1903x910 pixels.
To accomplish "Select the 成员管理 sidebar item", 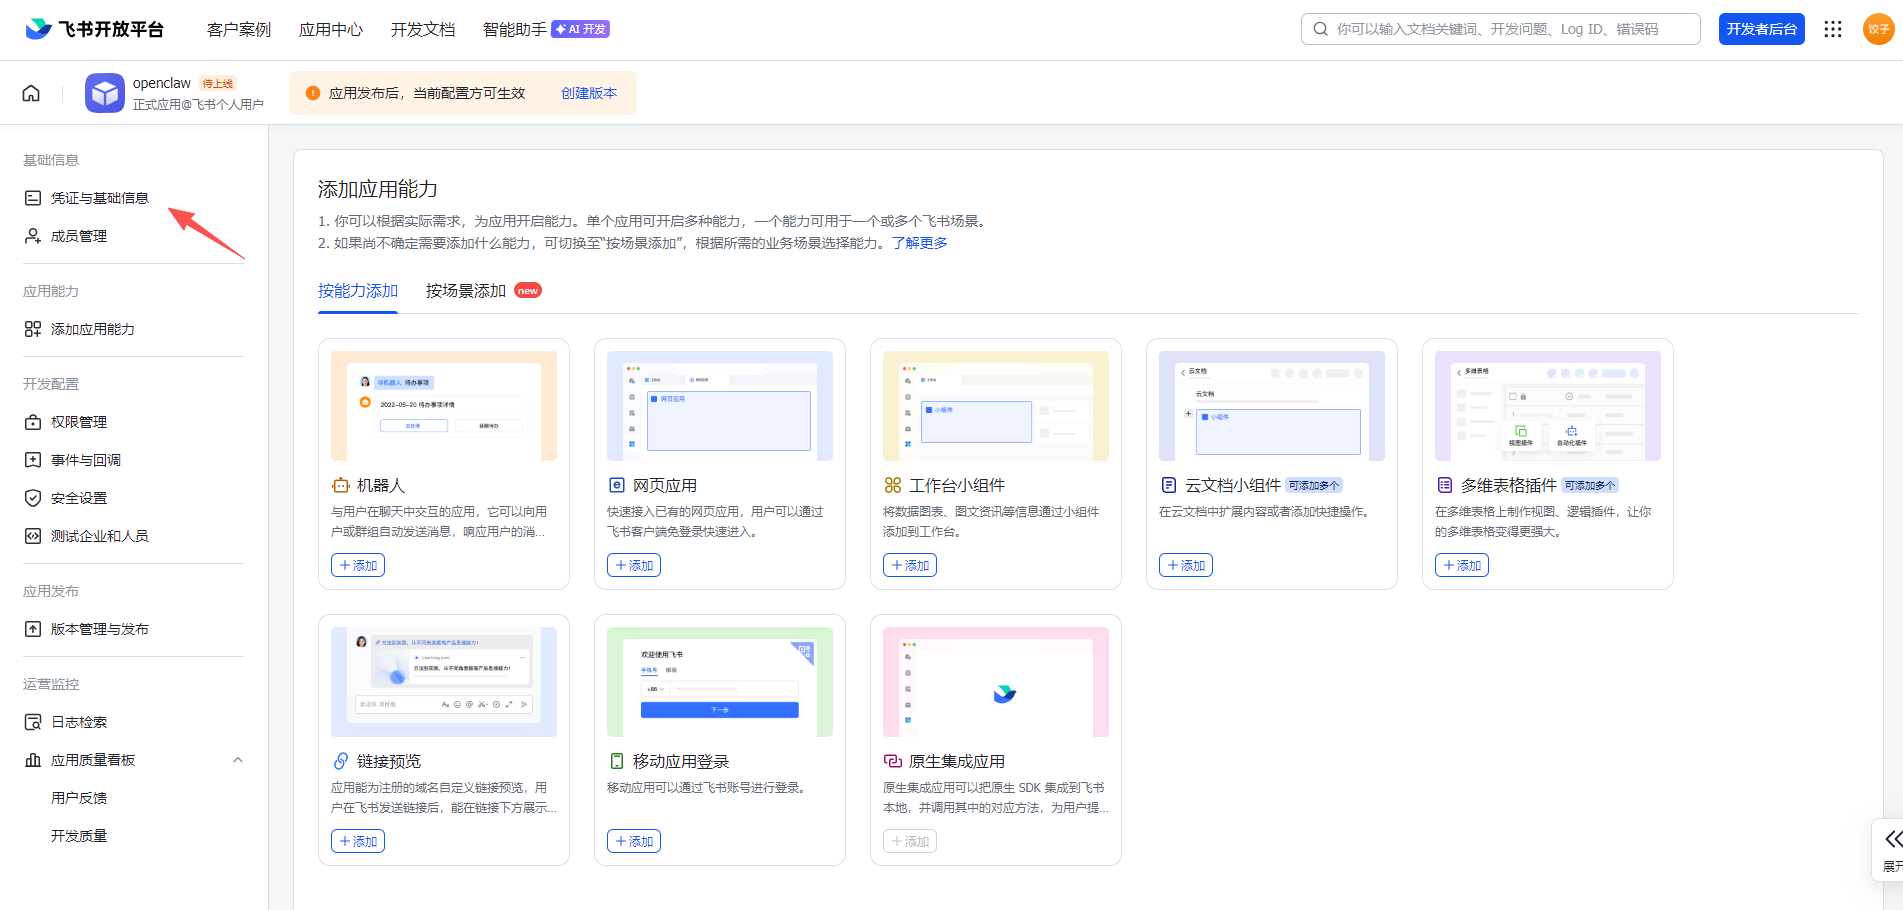I will [77, 235].
